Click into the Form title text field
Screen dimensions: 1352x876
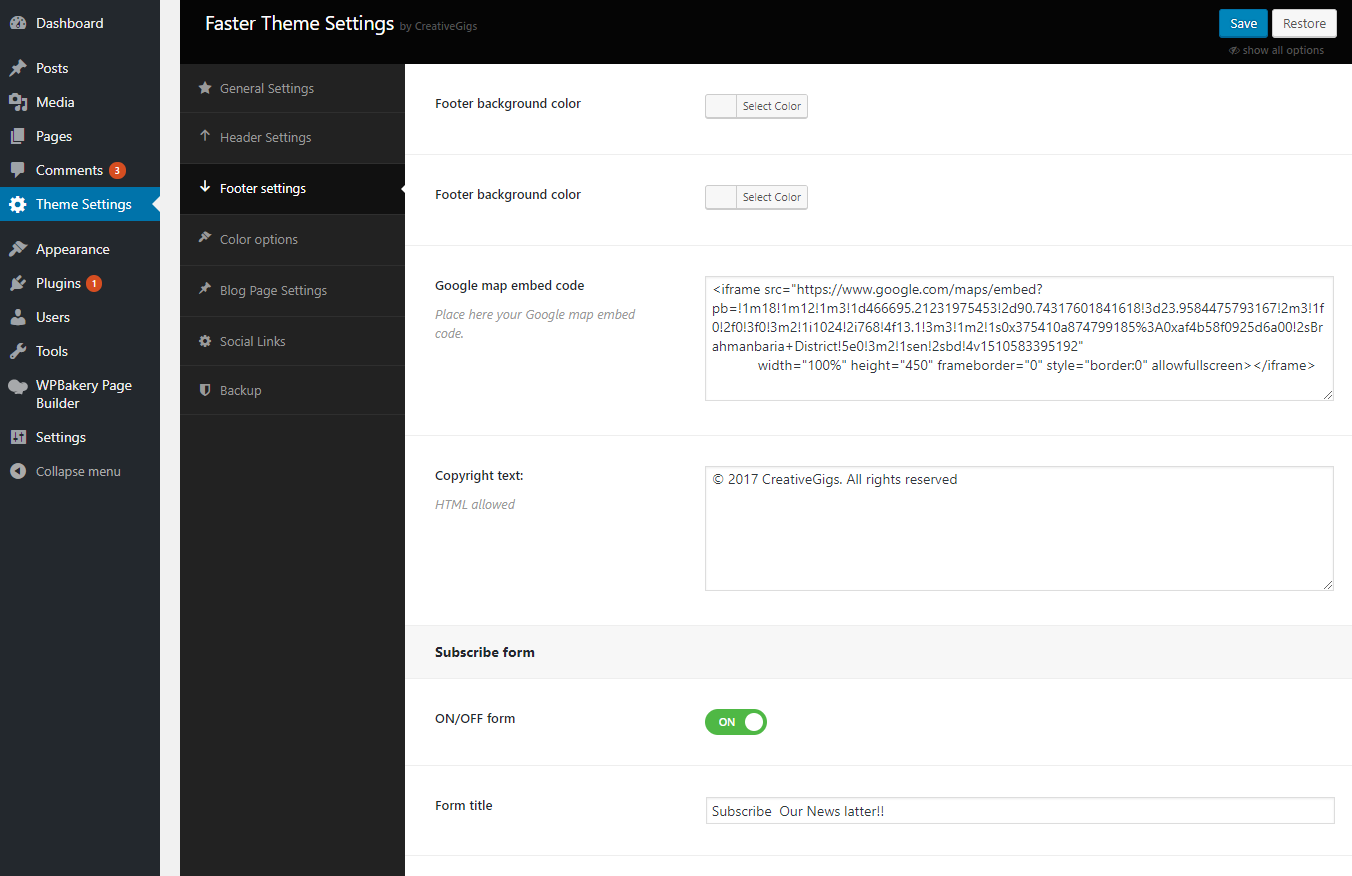pyautogui.click(x=1019, y=811)
